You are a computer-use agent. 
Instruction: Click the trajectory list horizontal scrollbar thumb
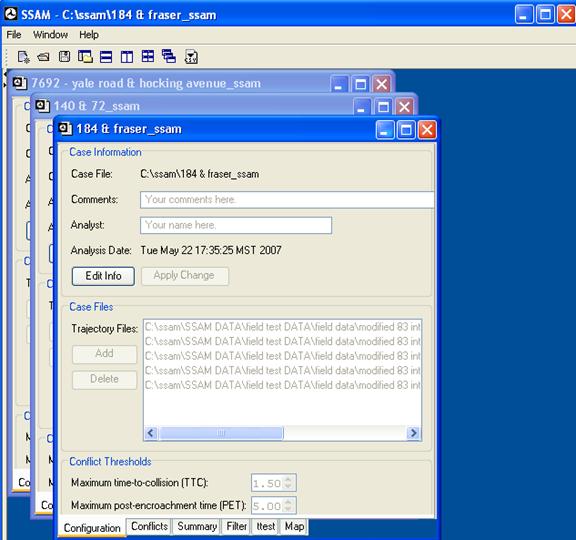[x=221, y=433]
